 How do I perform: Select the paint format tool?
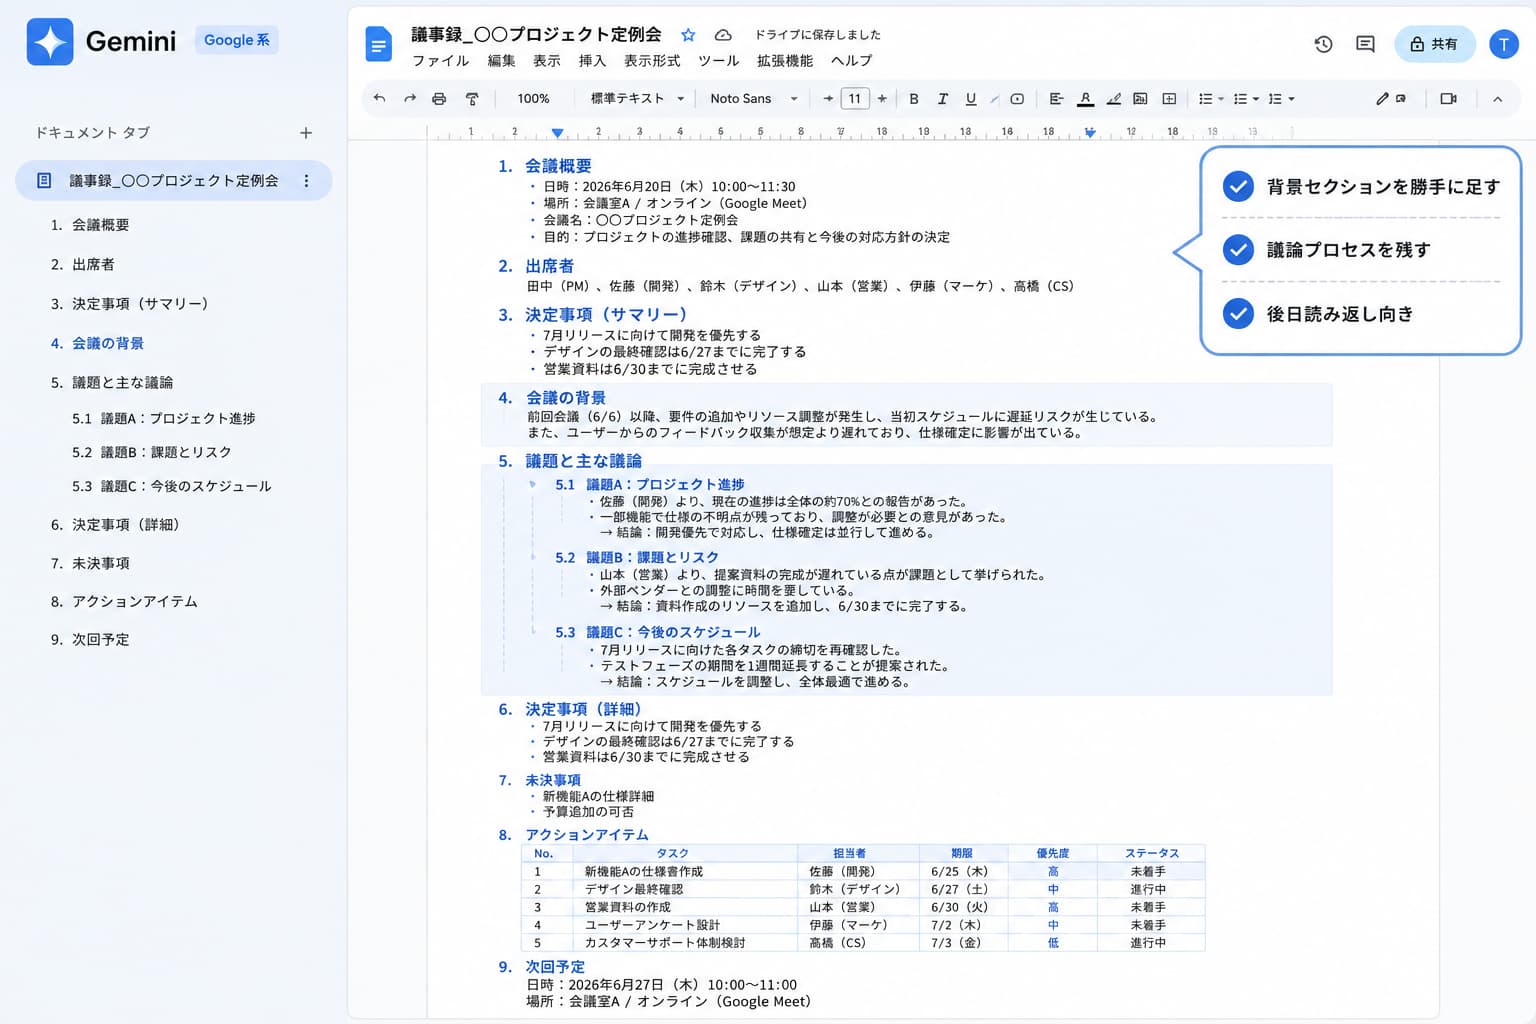click(472, 99)
